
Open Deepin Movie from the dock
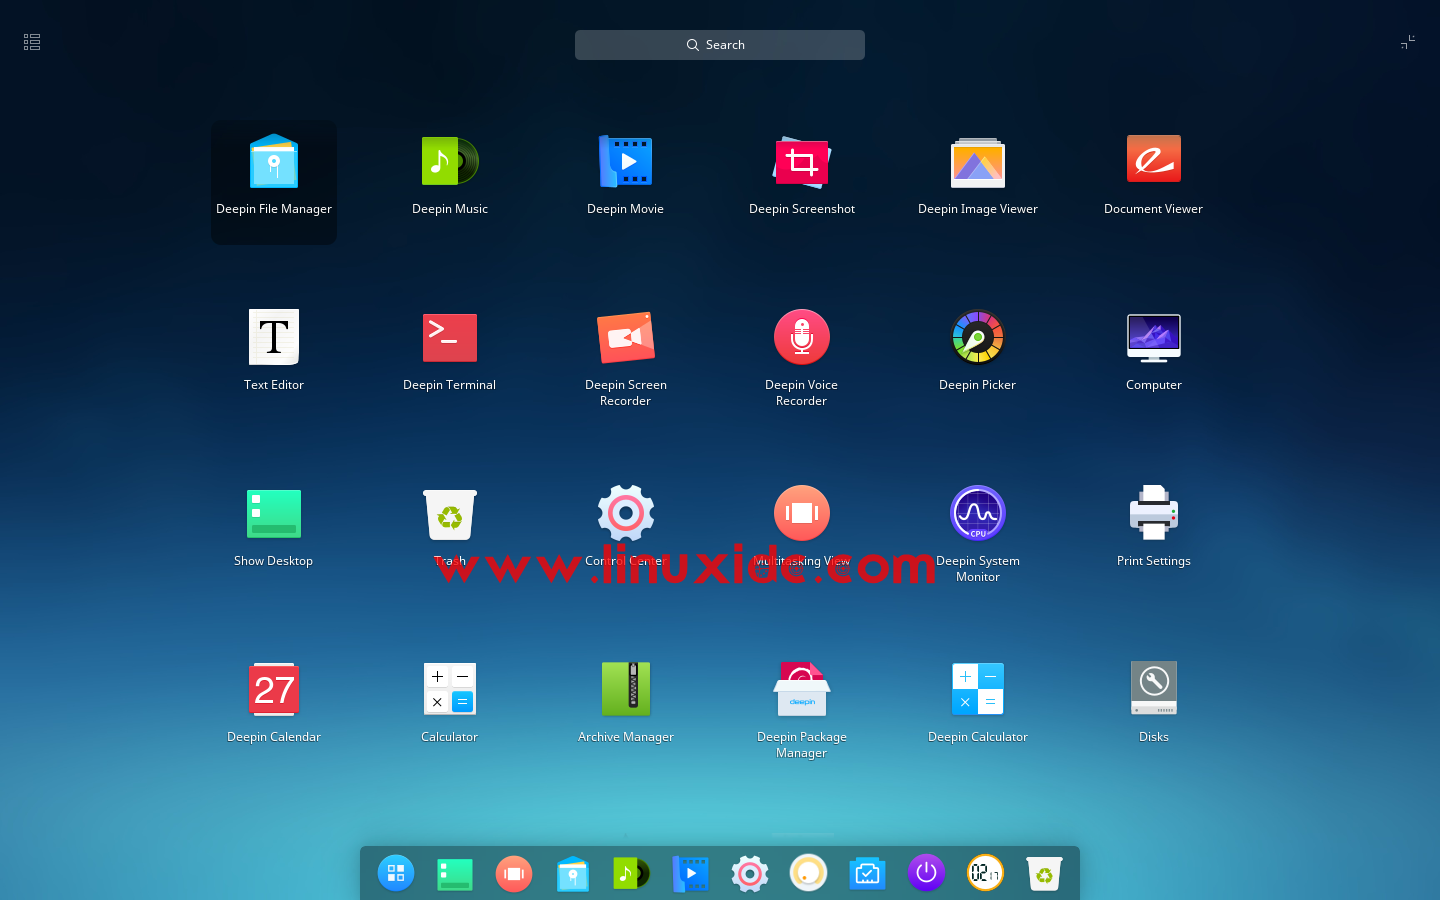(x=691, y=873)
